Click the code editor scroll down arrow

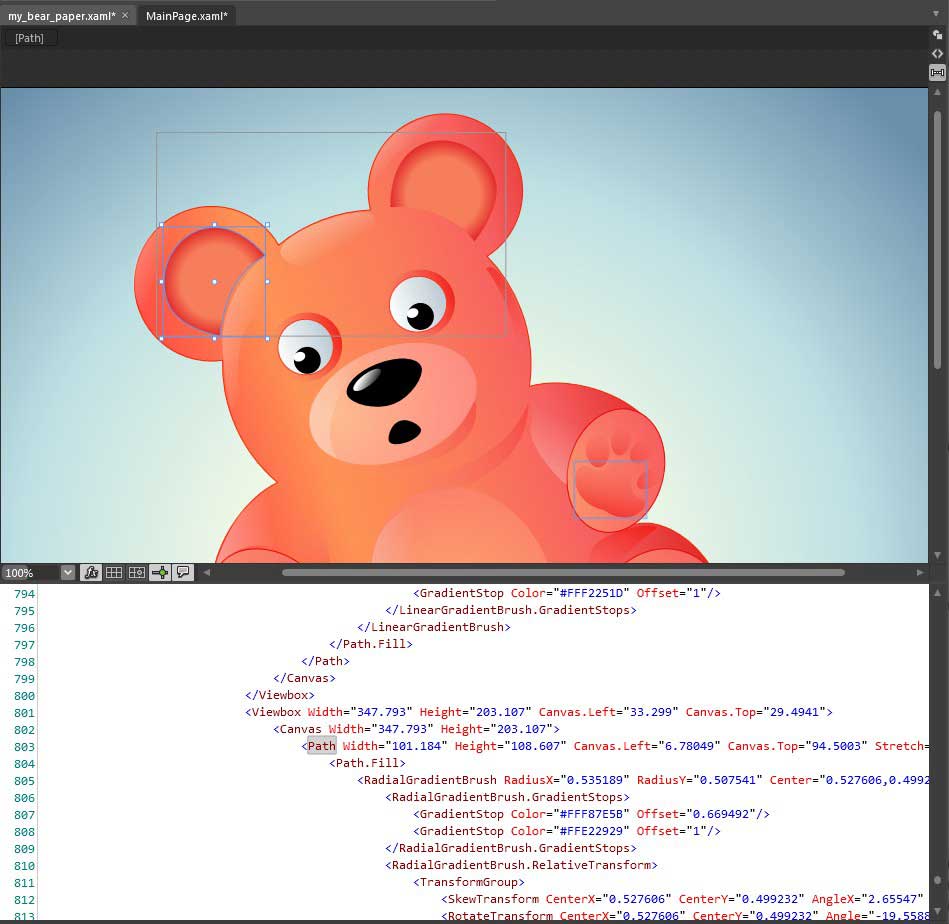pos(938,909)
